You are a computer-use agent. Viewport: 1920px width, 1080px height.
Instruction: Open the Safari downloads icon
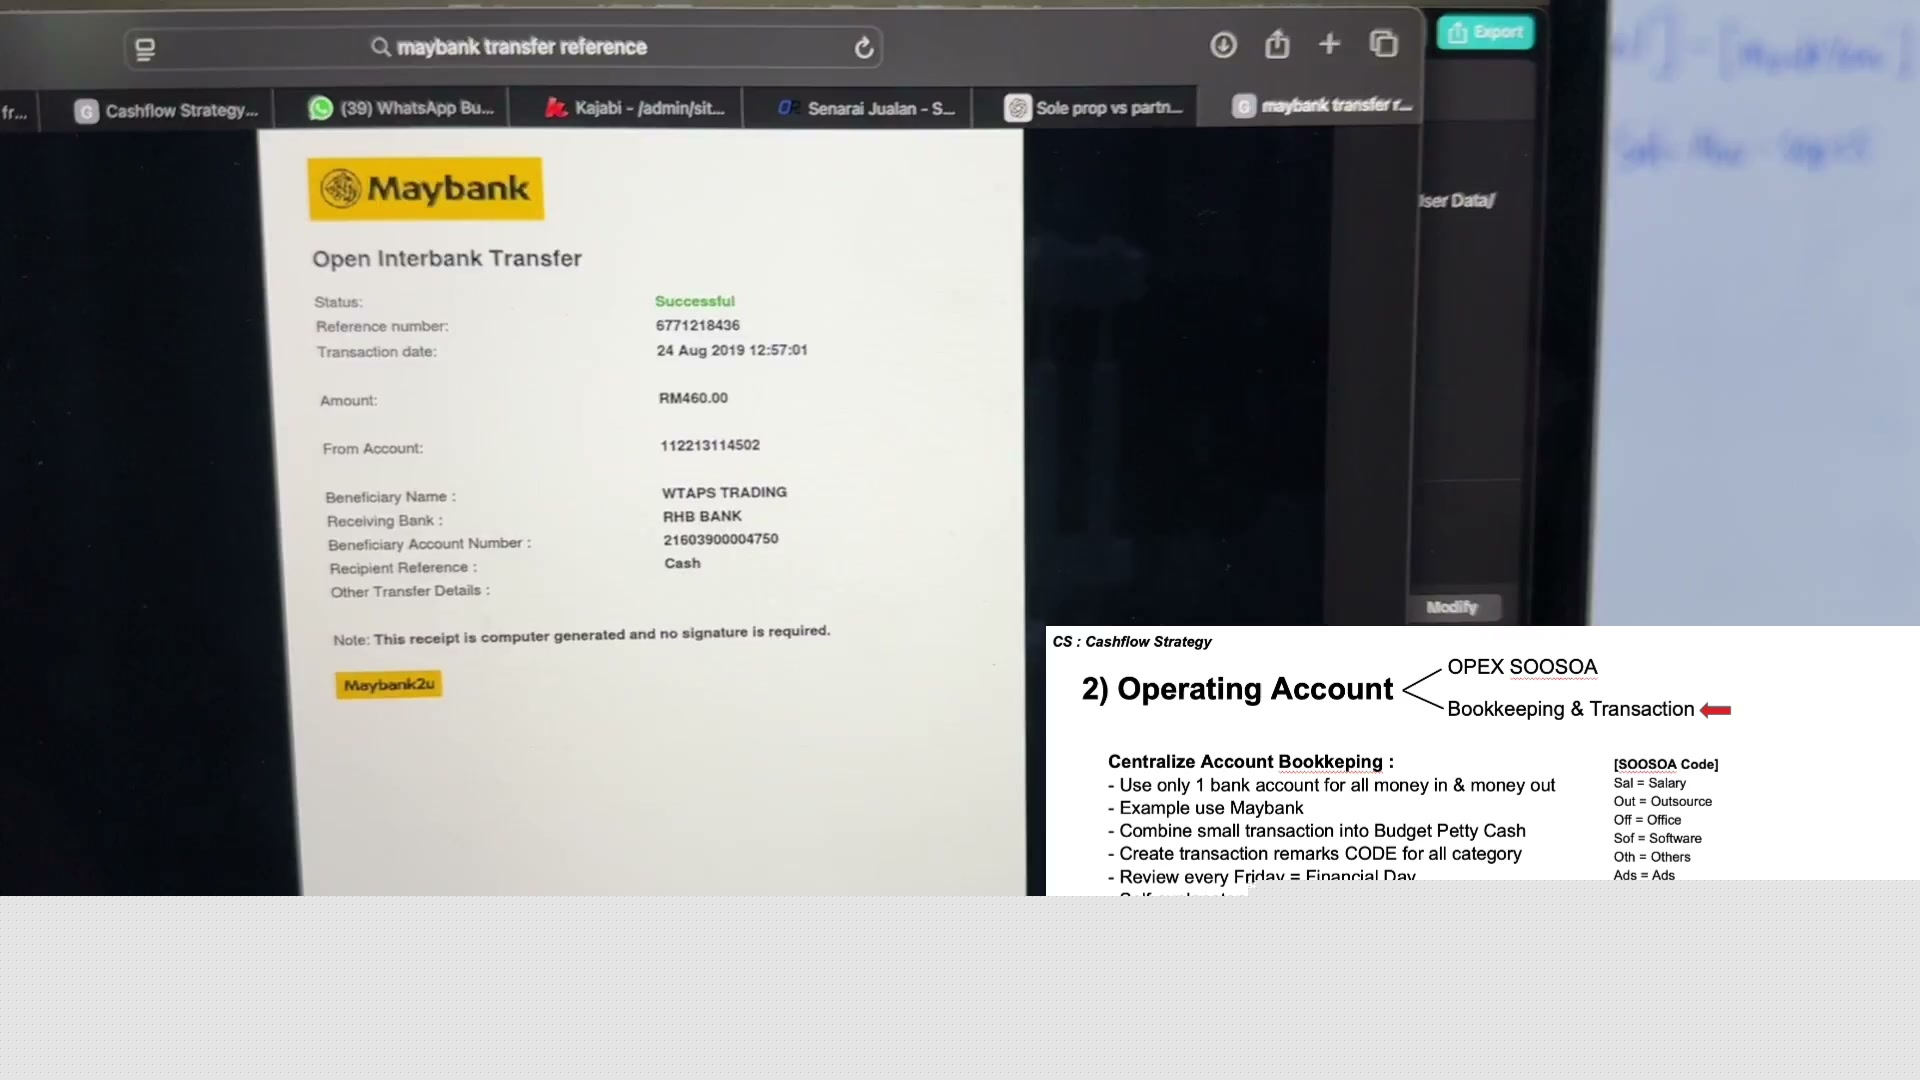pyautogui.click(x=1223, y=45)
